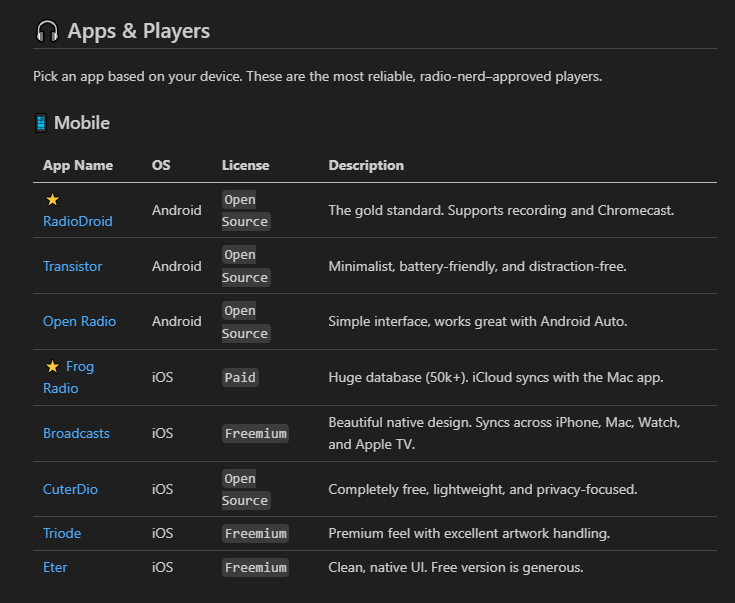Screen dimensions: 735x603
Task: Click the License column header
Action: coord(245,165)
